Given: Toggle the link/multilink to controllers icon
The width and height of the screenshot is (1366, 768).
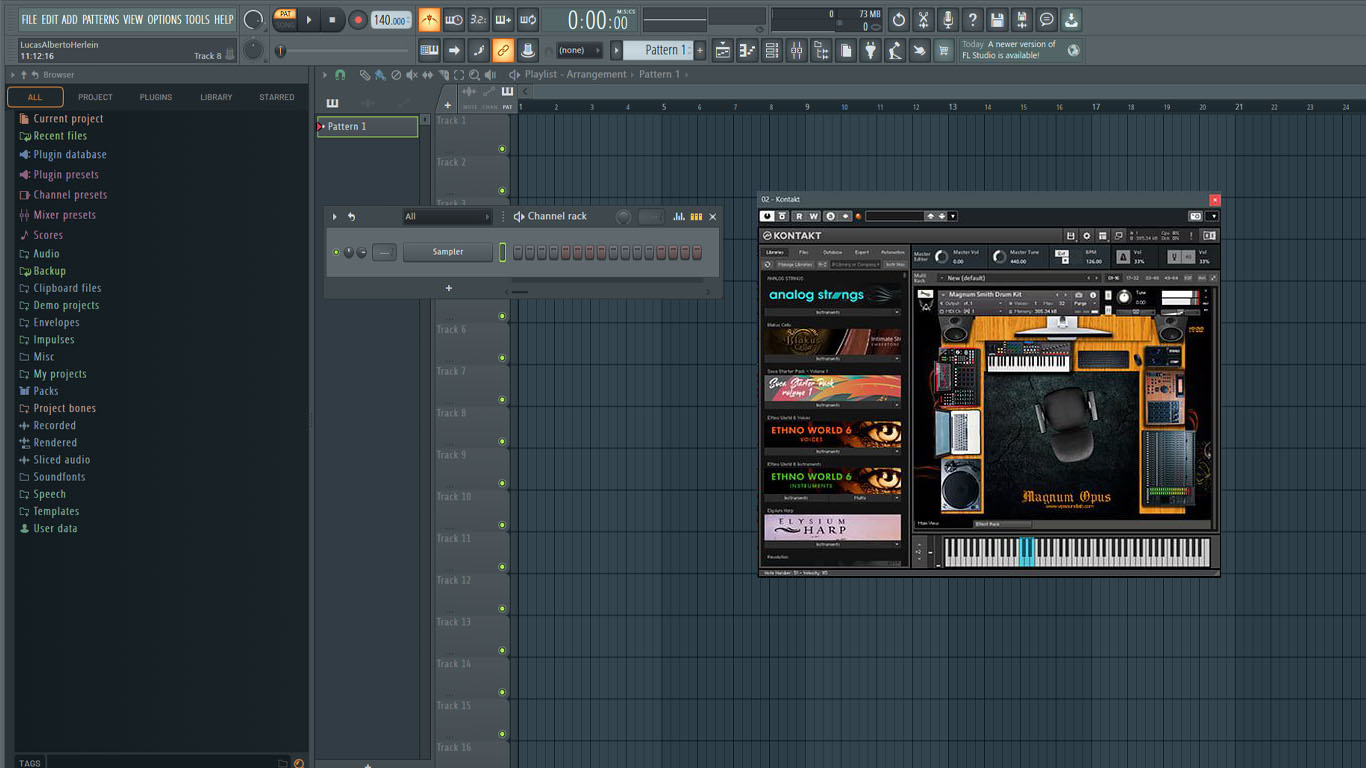Looking at the screenshot, I should 503,50.
